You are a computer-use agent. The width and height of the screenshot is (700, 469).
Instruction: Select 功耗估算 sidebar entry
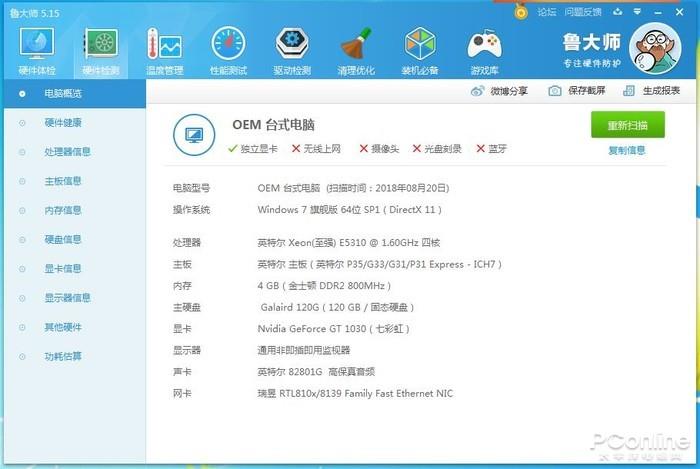63,356
